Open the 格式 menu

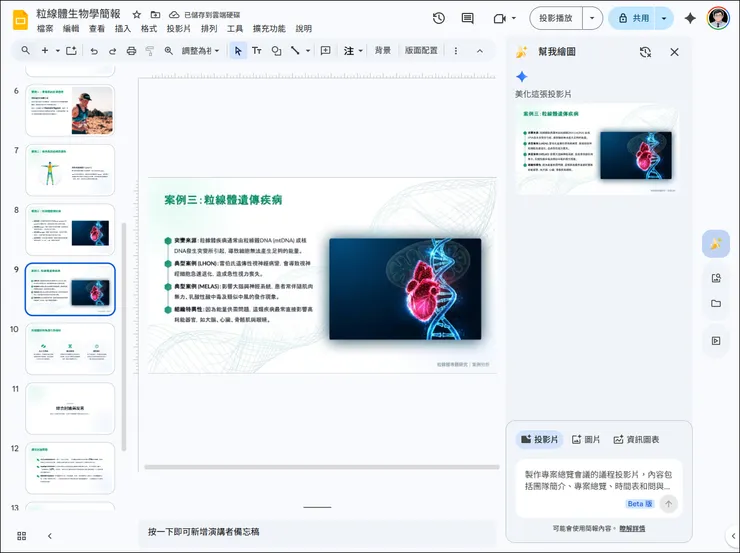click(x=149, y=29)
